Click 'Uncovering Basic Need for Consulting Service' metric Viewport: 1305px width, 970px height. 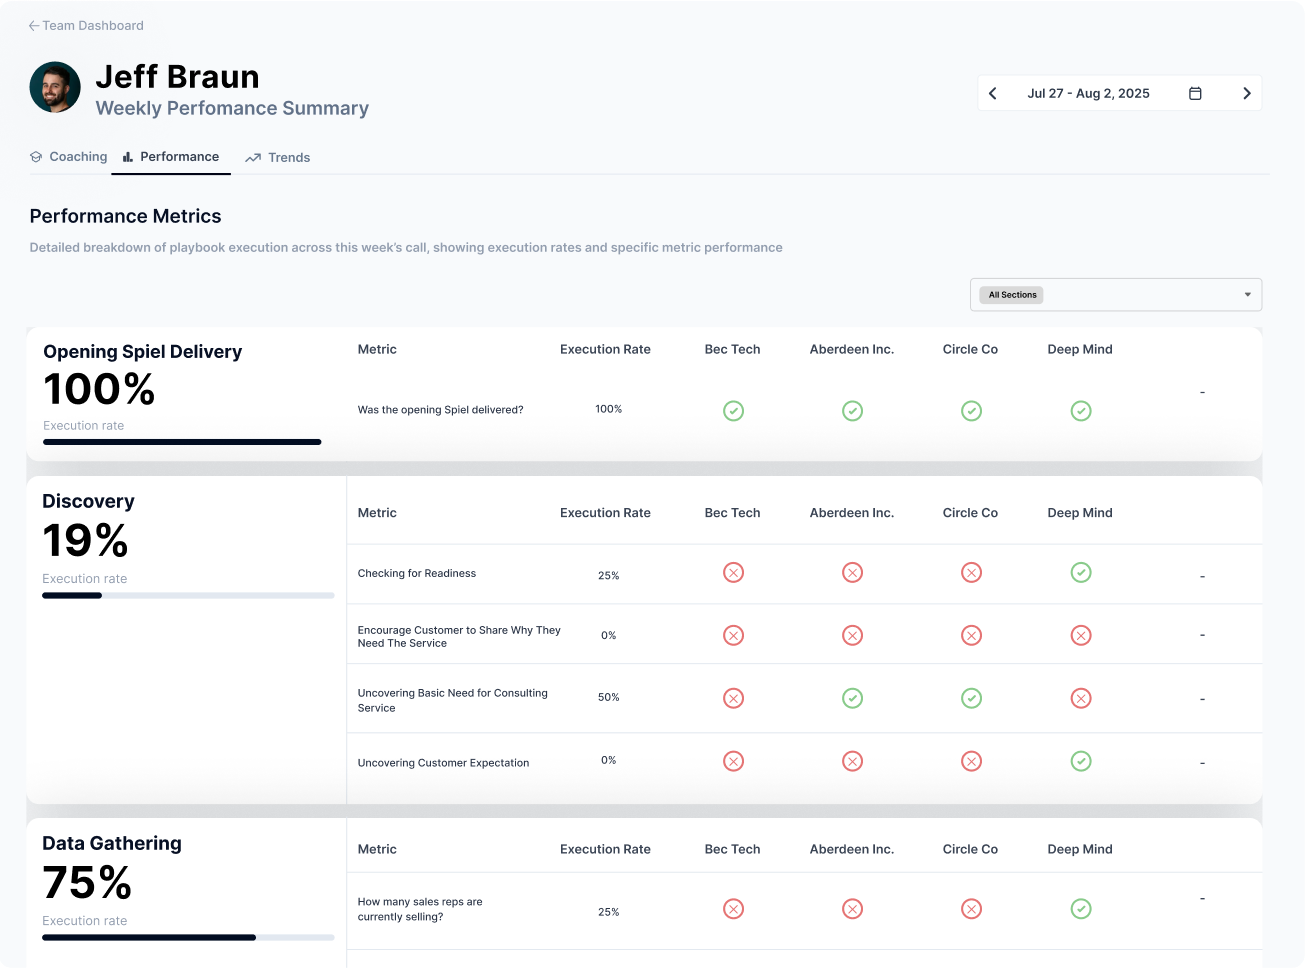(x=453, y=701)
